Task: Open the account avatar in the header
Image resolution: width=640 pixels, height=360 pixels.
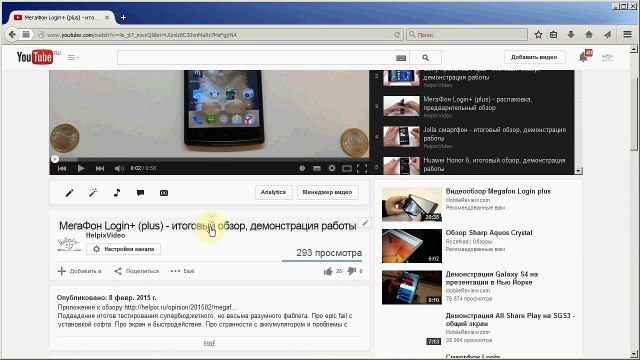Action: click(607, 57)
